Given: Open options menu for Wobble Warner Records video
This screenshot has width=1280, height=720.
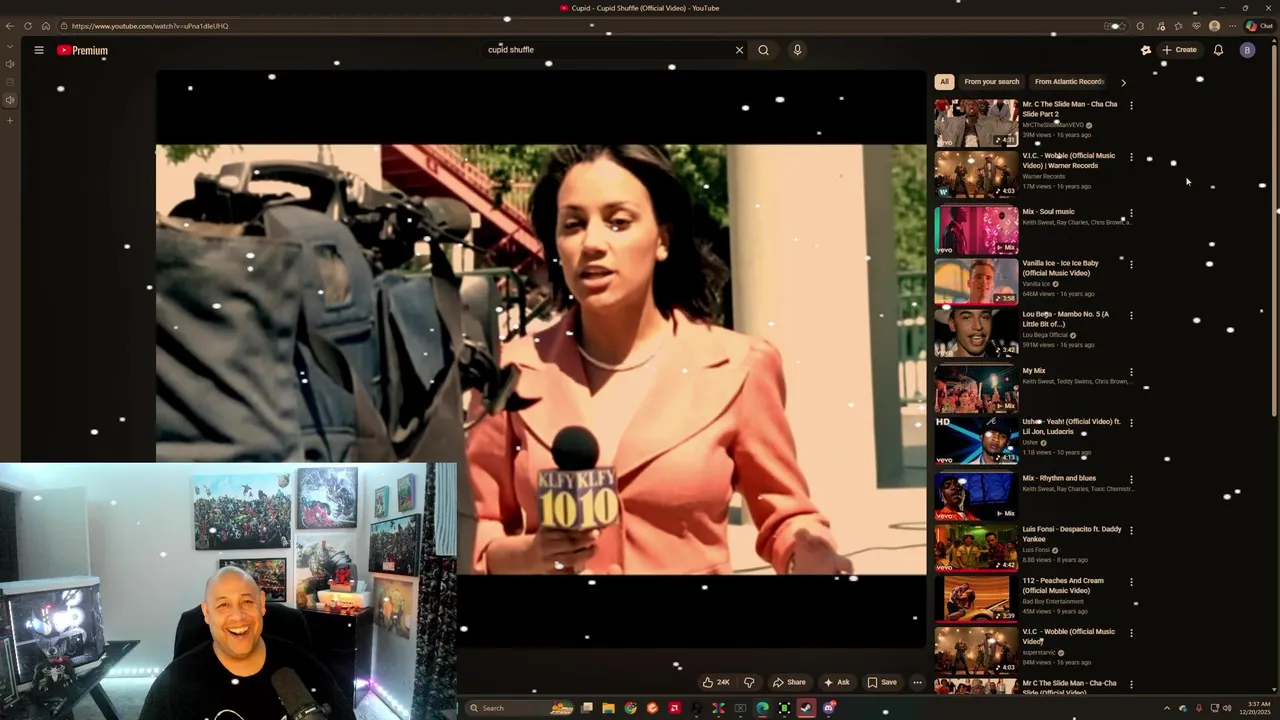Looking at the screenshot, I should pos(1131,157).
